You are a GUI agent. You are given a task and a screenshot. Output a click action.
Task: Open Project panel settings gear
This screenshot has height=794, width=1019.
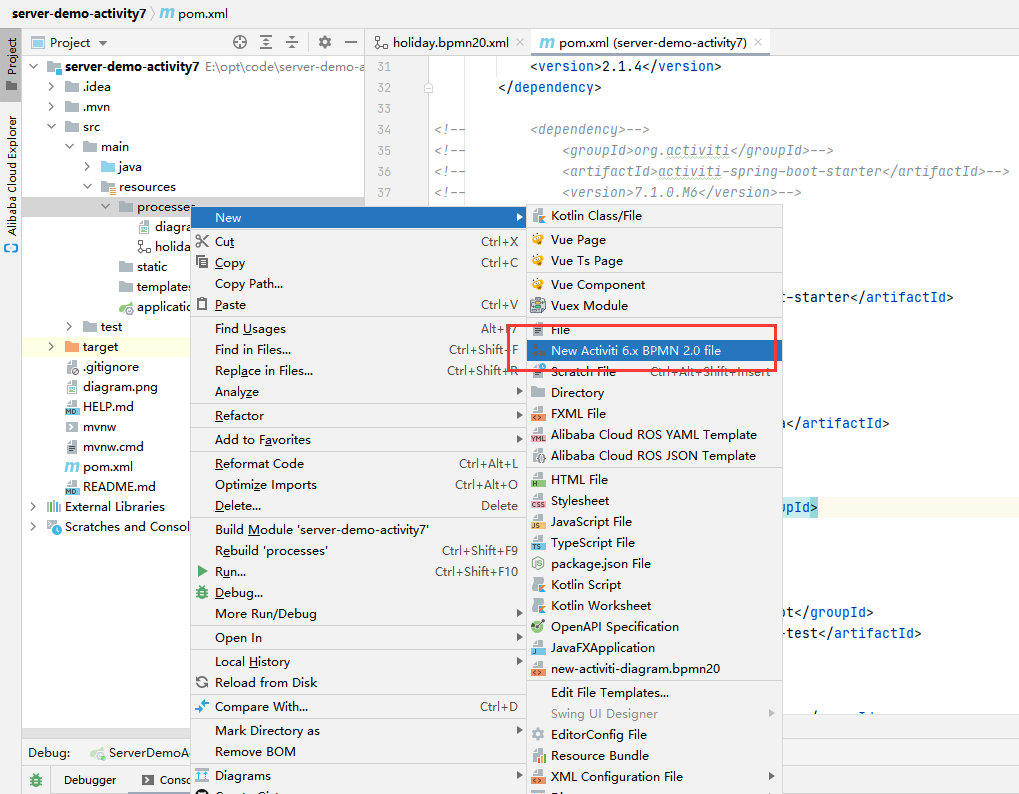click(325, 42)
